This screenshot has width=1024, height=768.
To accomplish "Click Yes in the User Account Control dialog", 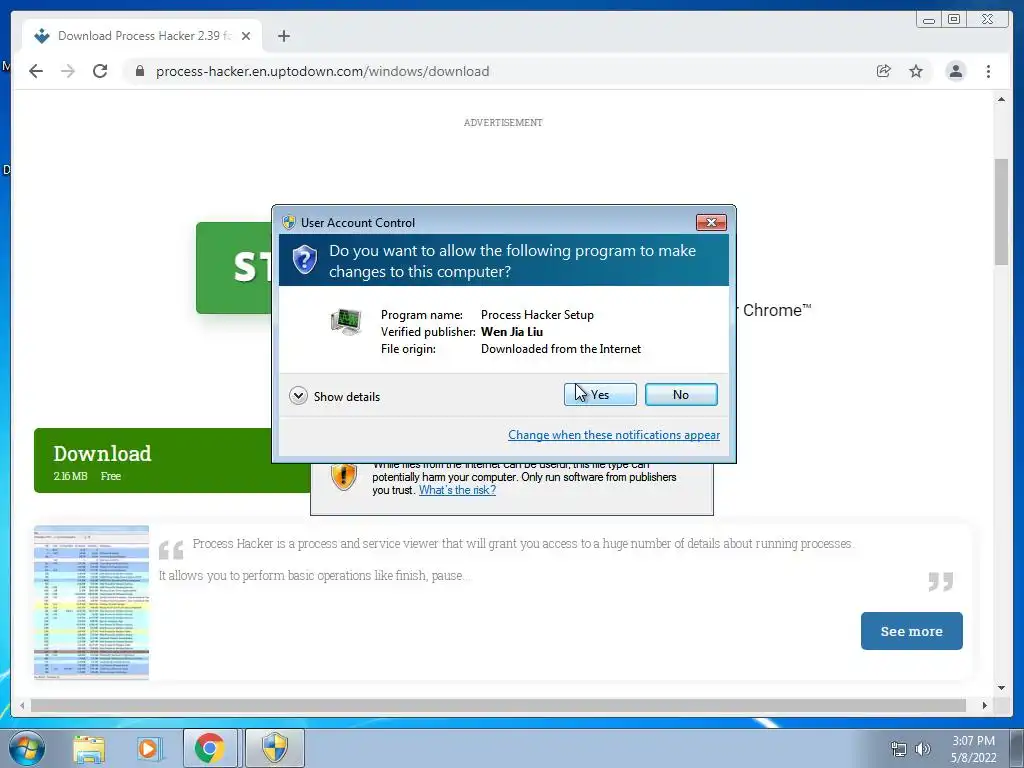I will pyautogui.click(x=600, y=394).
